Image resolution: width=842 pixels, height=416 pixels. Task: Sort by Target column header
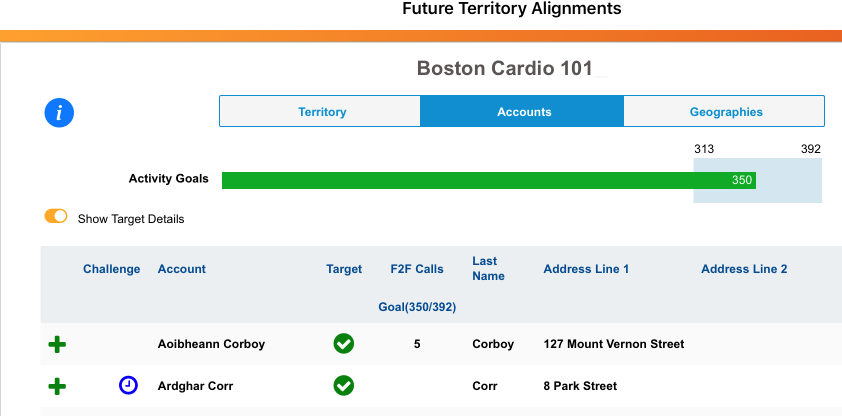click(344, 269)
